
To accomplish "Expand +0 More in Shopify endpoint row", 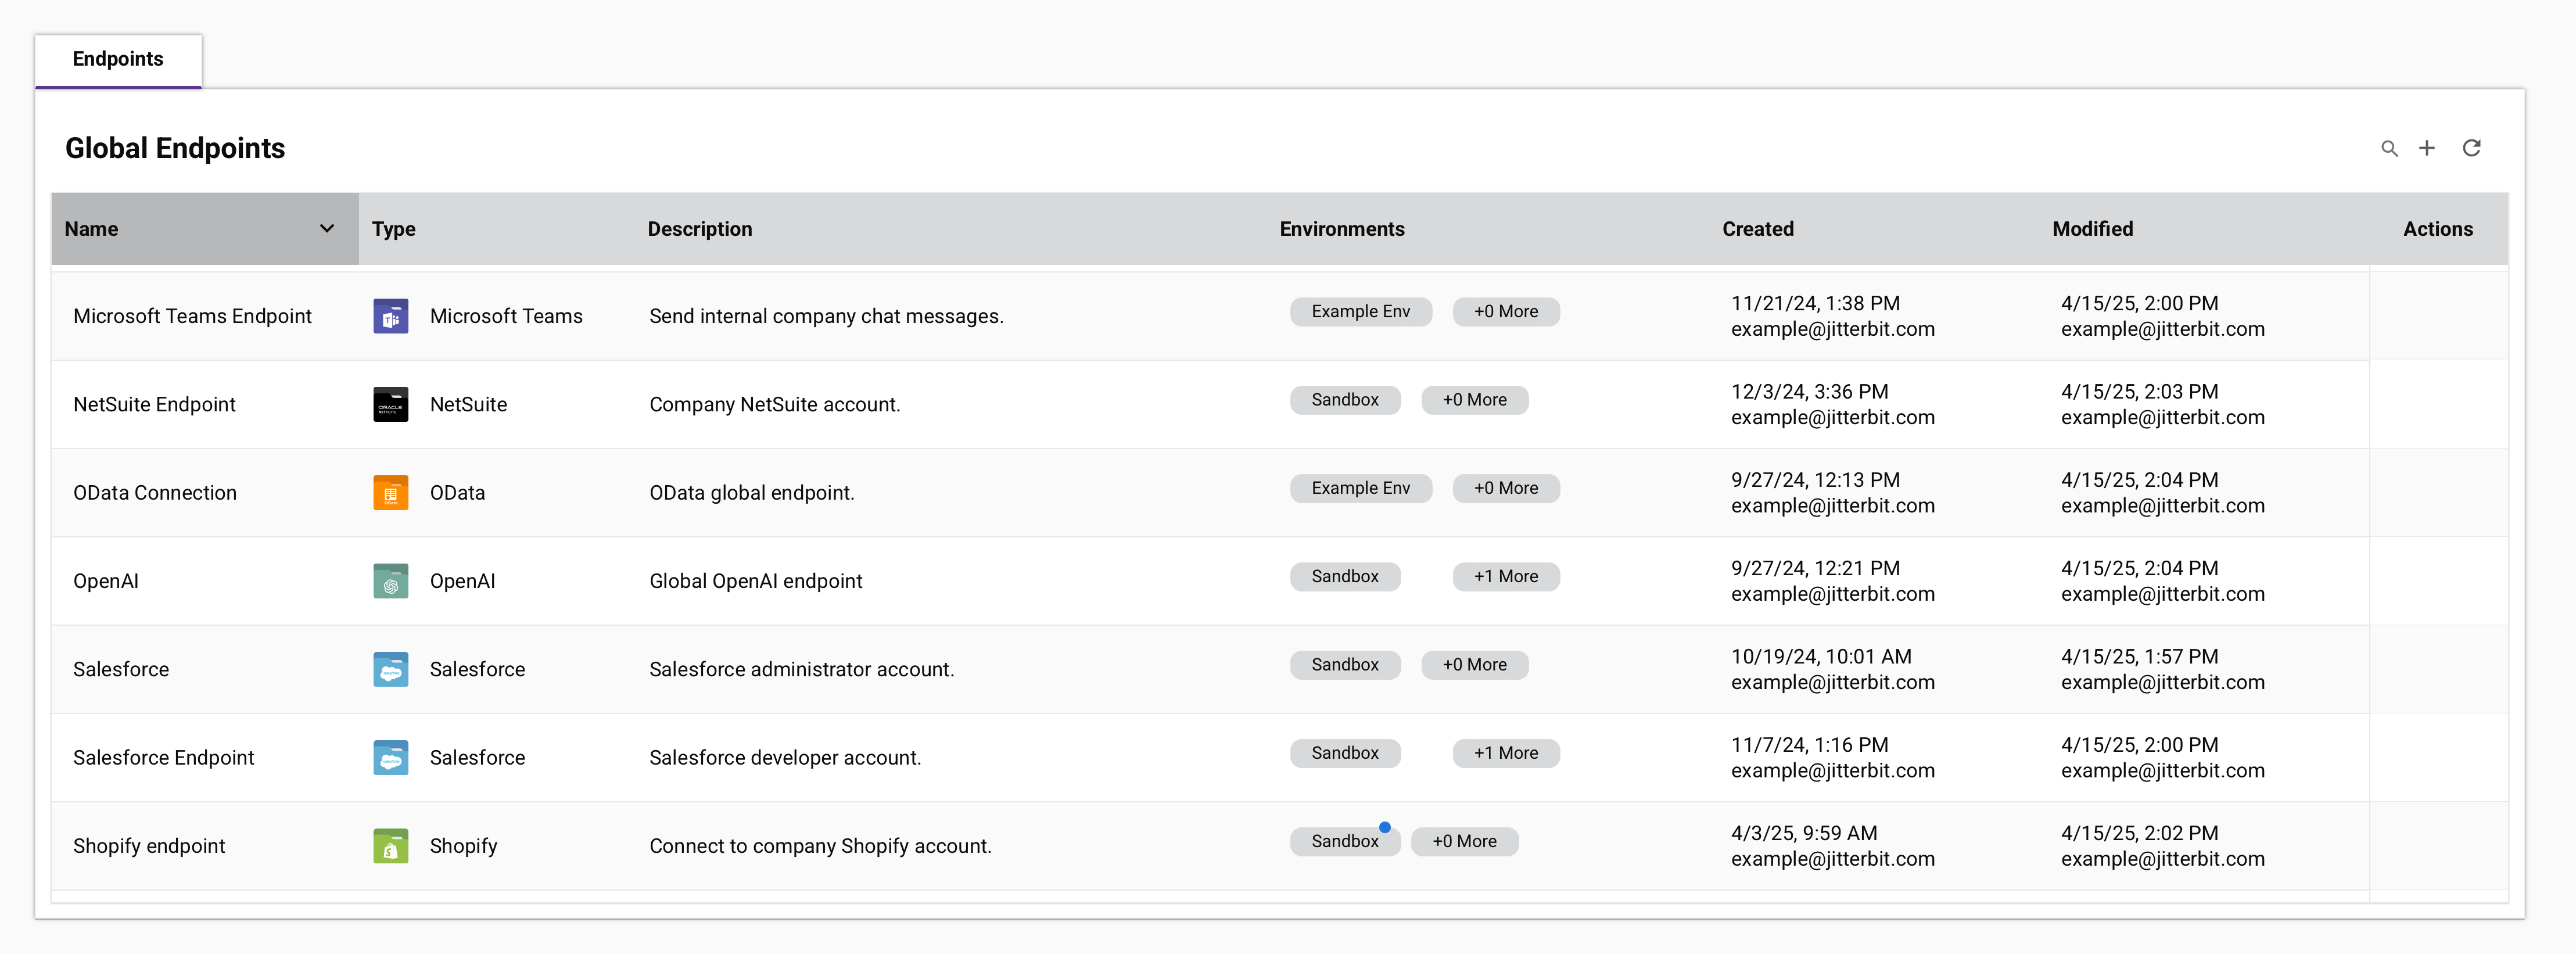I will point(1464,842).
